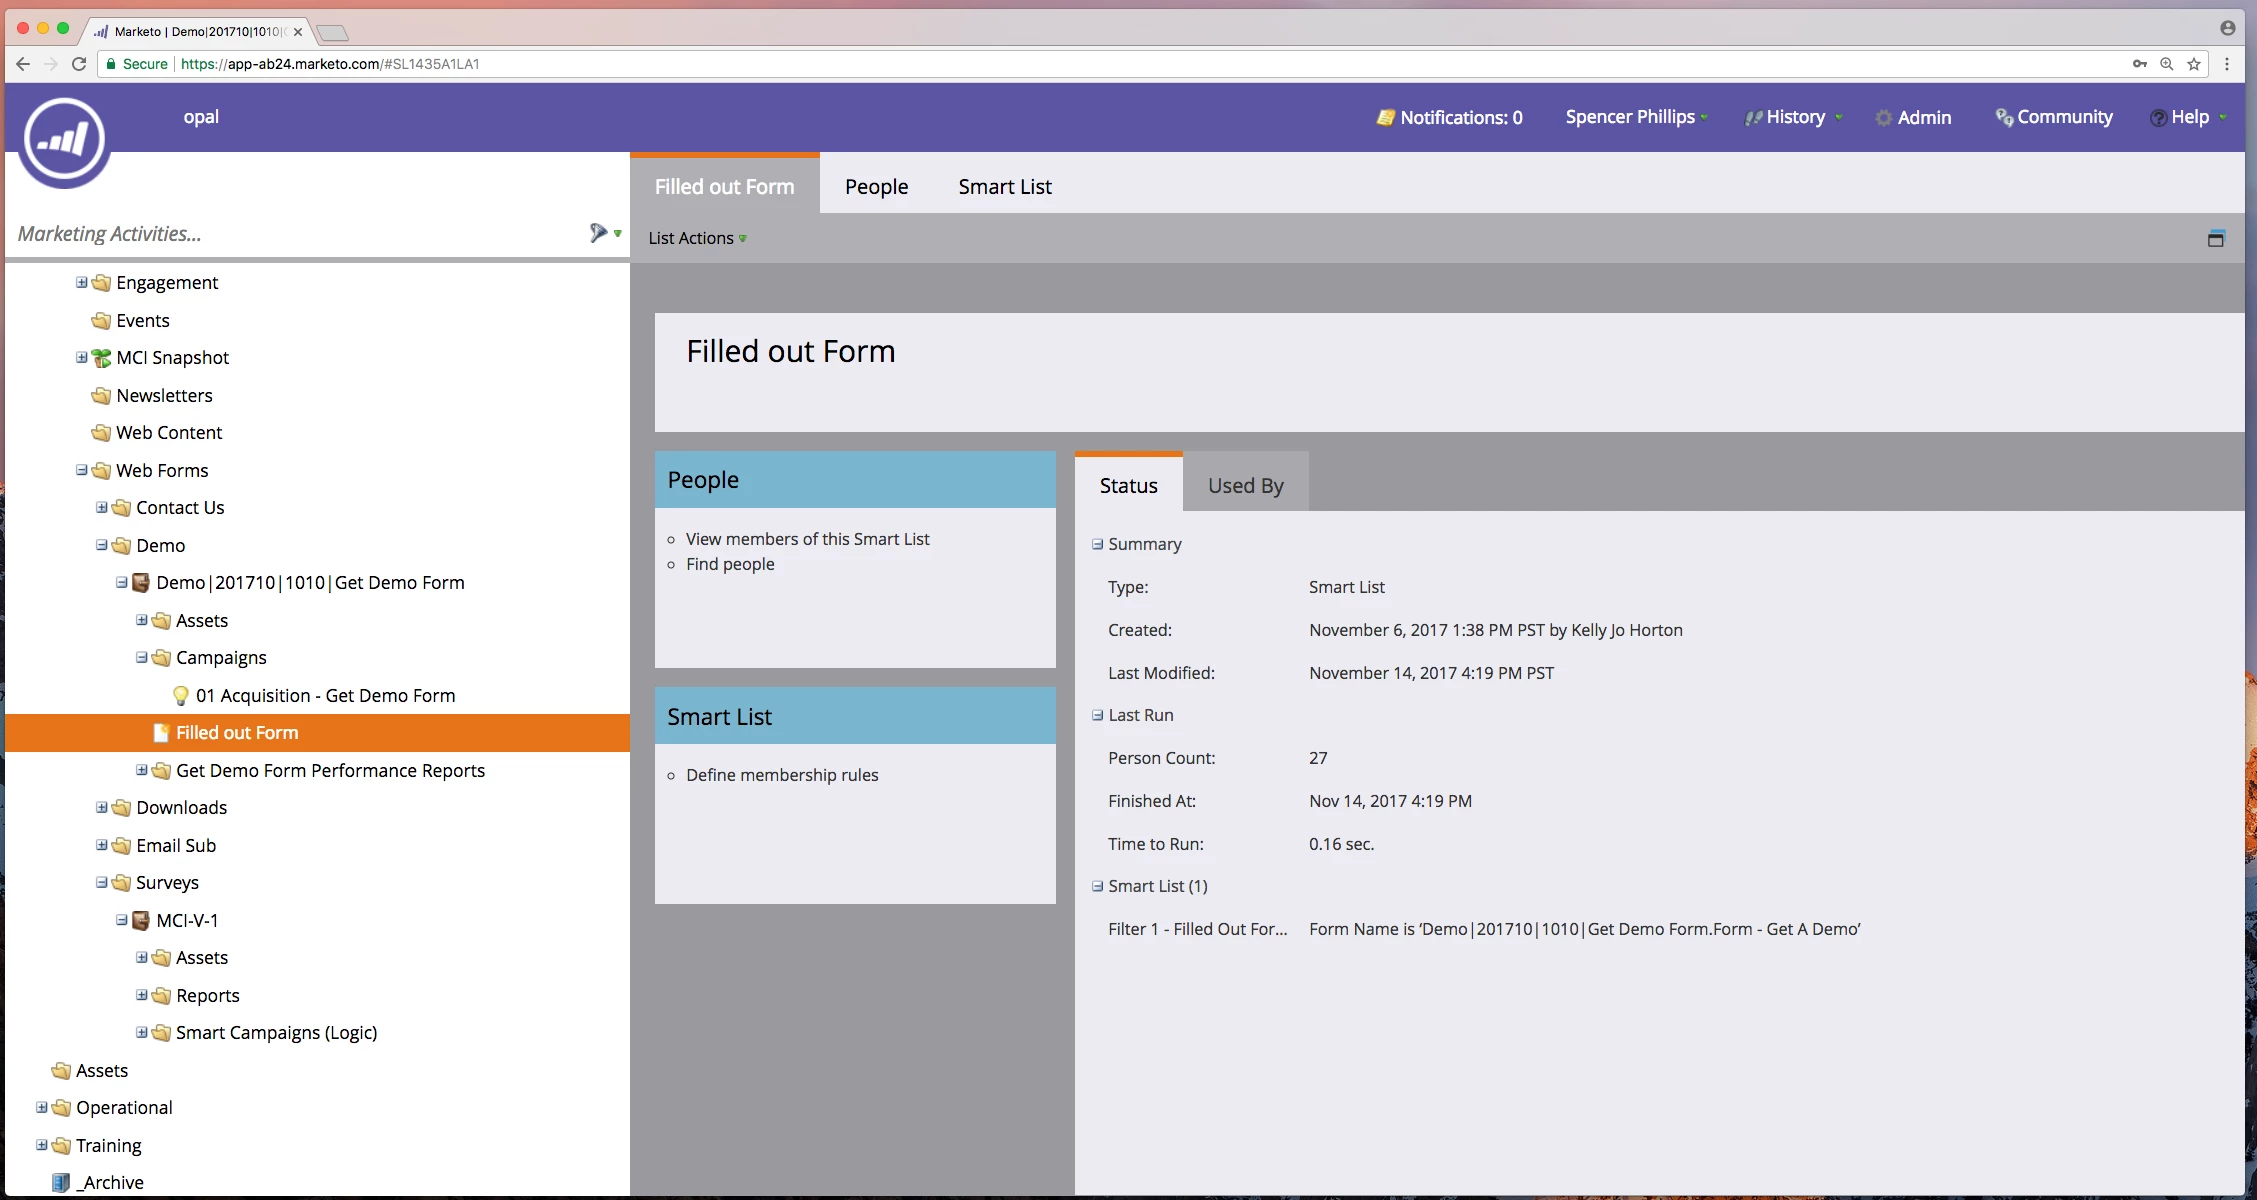
Task: Open Admin gear icon
Action: (x=1883, y=118)
